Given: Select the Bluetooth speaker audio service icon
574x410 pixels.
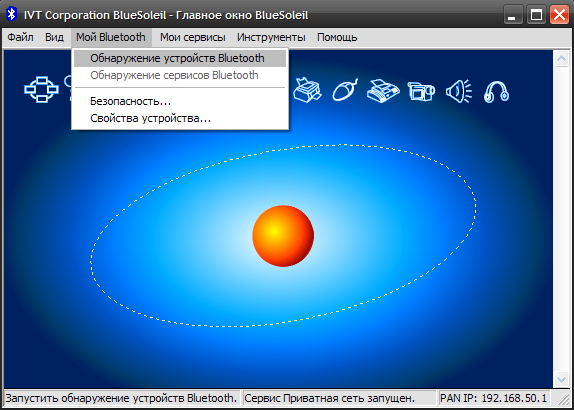Looking at the screenshot, I should [x=459, y=90].
